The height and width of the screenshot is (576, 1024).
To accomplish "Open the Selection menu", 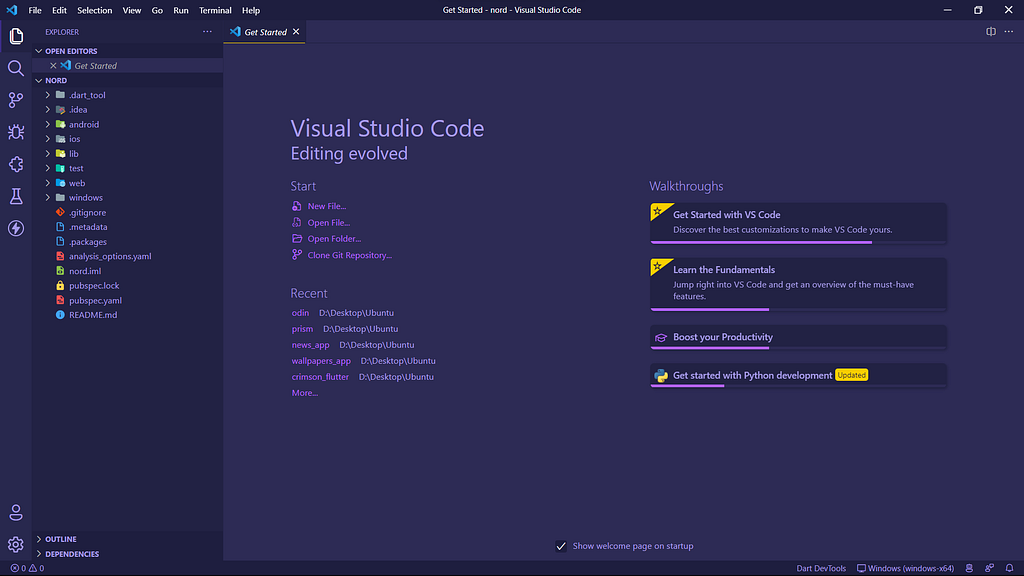I will click(95, 10).
